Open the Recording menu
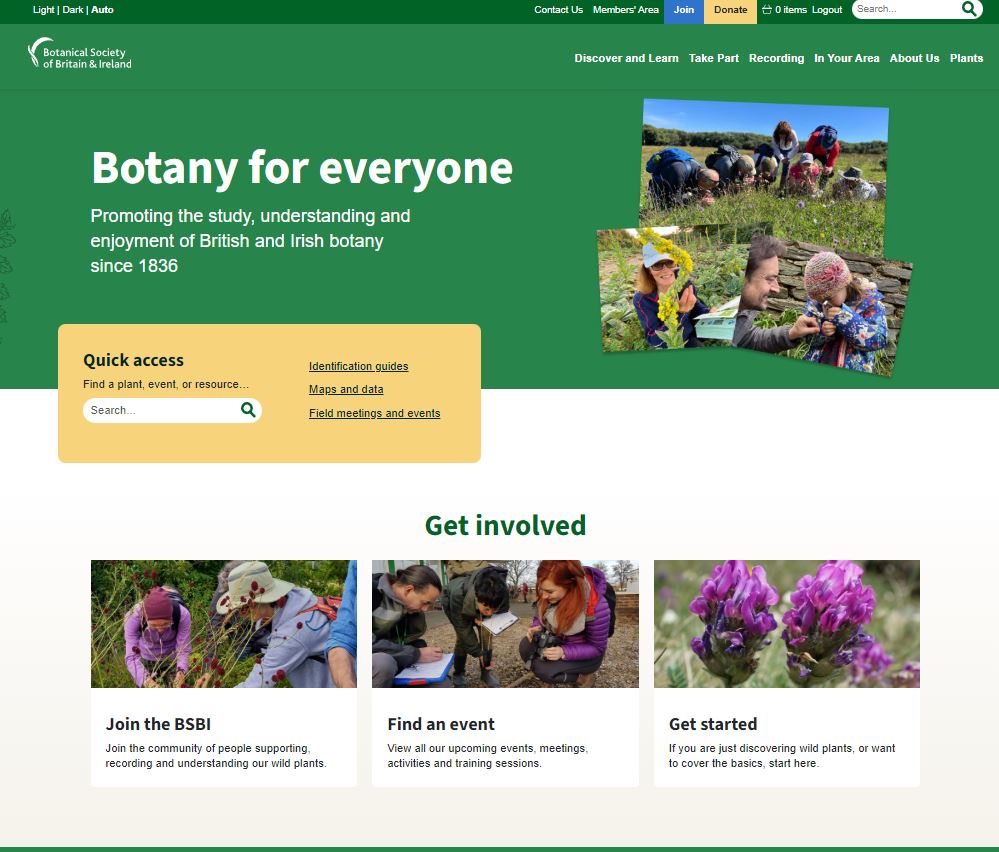Screen dimensions: 999x852 point(776,58)
